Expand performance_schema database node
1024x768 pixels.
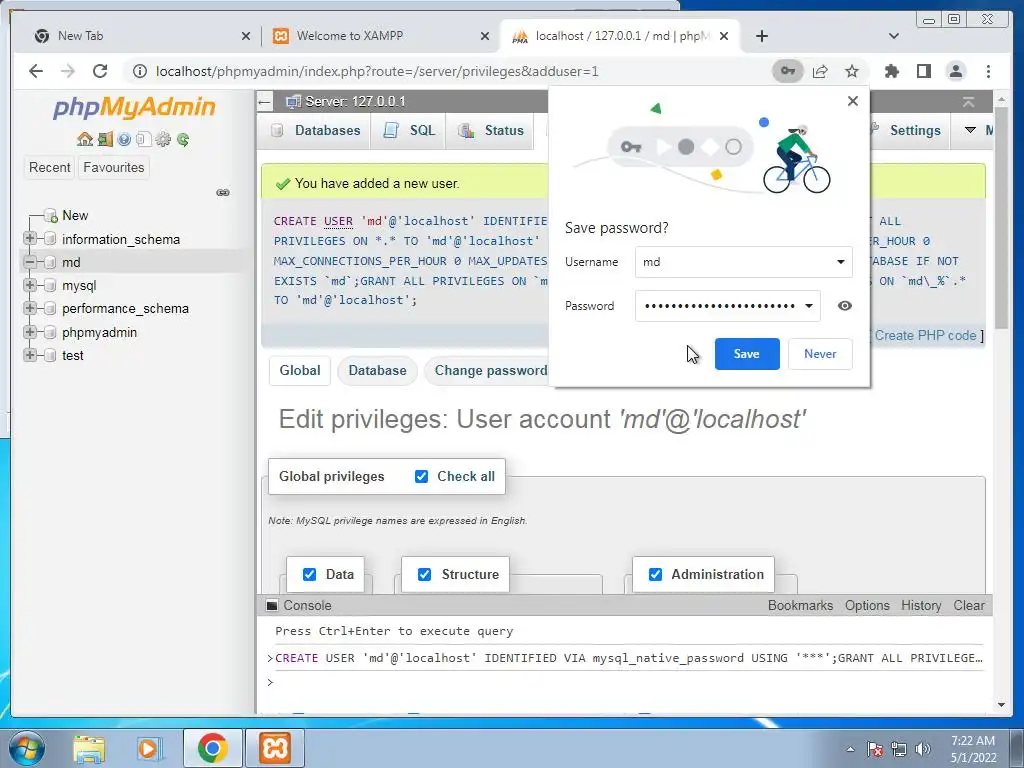tap(29, 308)
